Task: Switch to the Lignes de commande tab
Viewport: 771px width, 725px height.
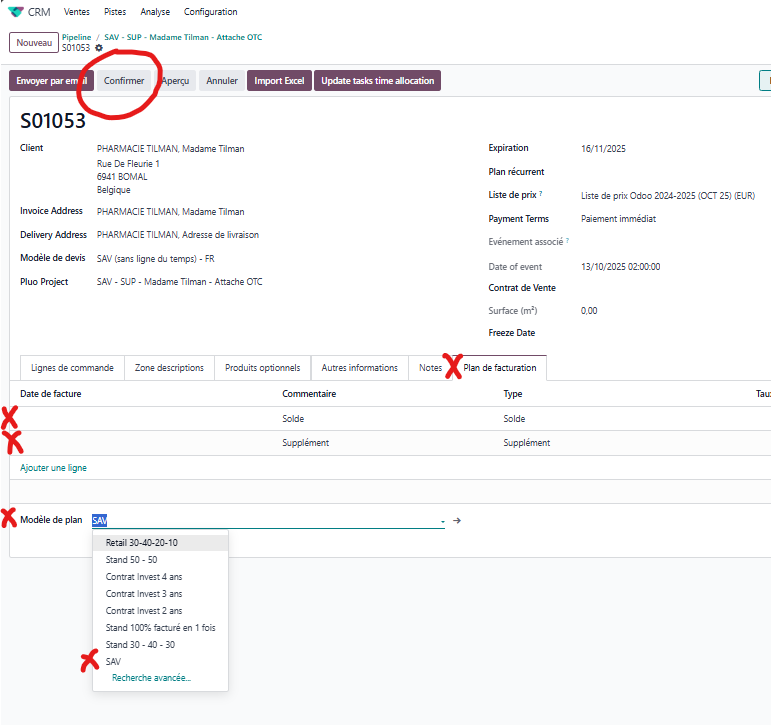Action: click(72, 368)
